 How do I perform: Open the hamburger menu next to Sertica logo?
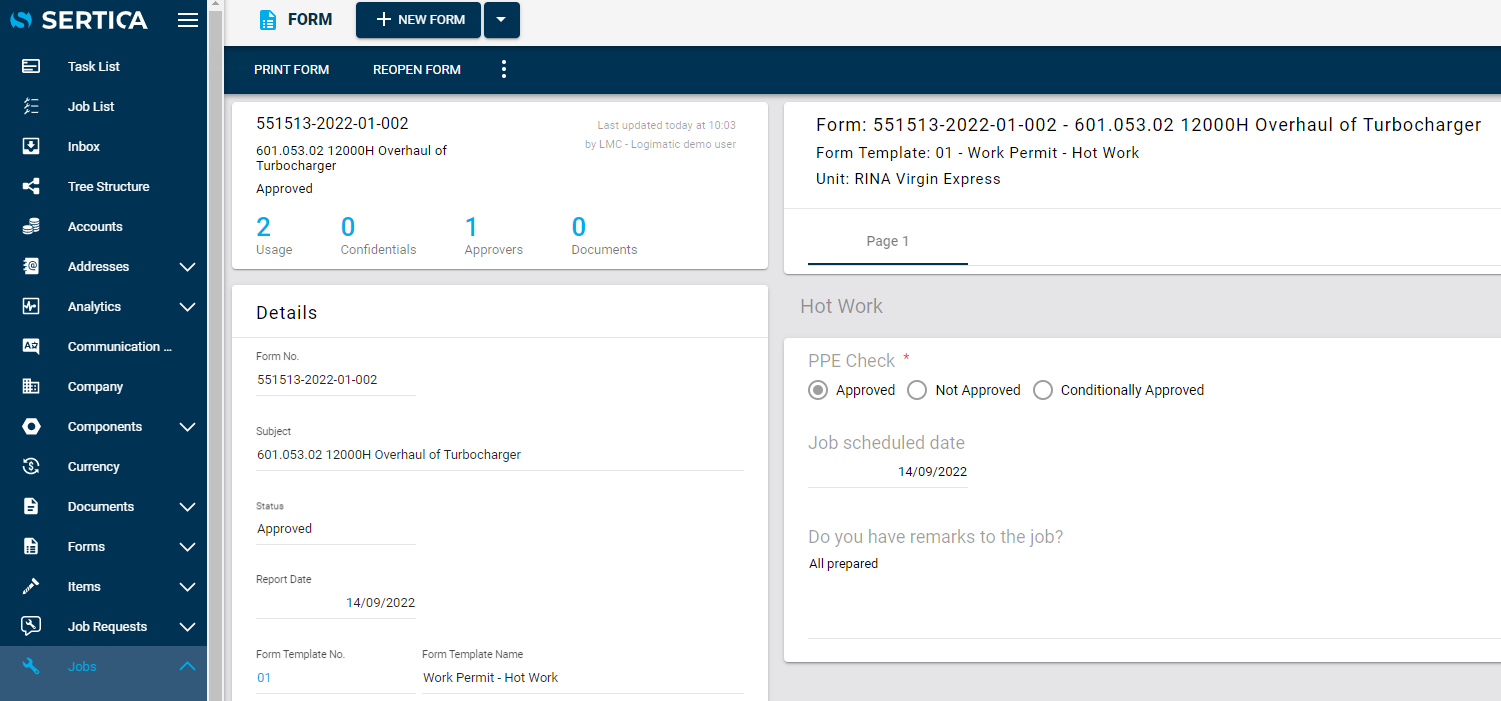pyautogui.click(x=187, y=20)
